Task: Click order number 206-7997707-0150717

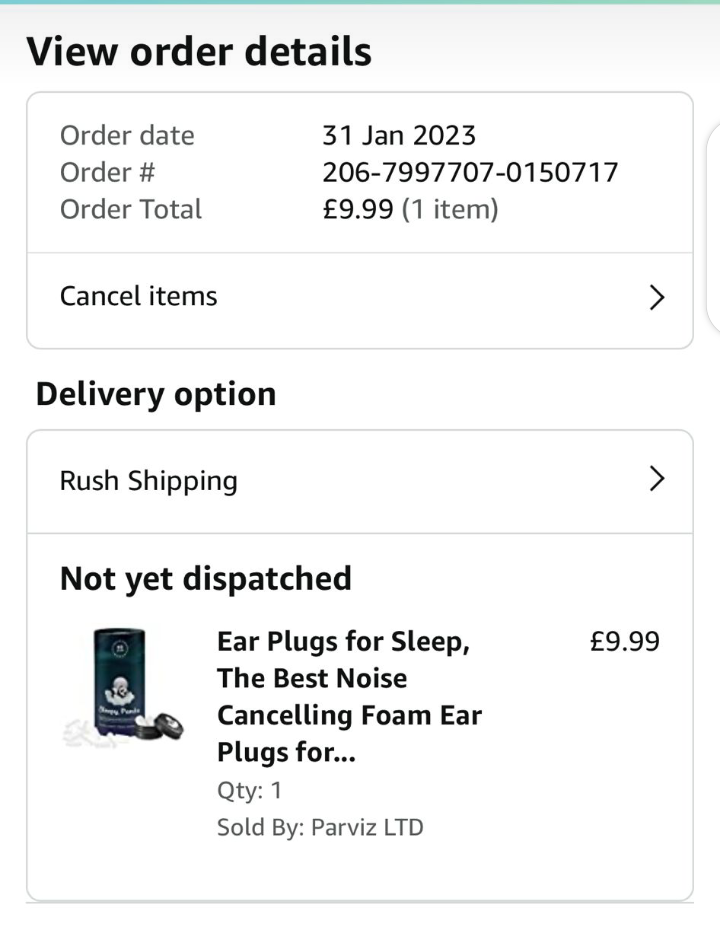Action: [x=470, y=172]
